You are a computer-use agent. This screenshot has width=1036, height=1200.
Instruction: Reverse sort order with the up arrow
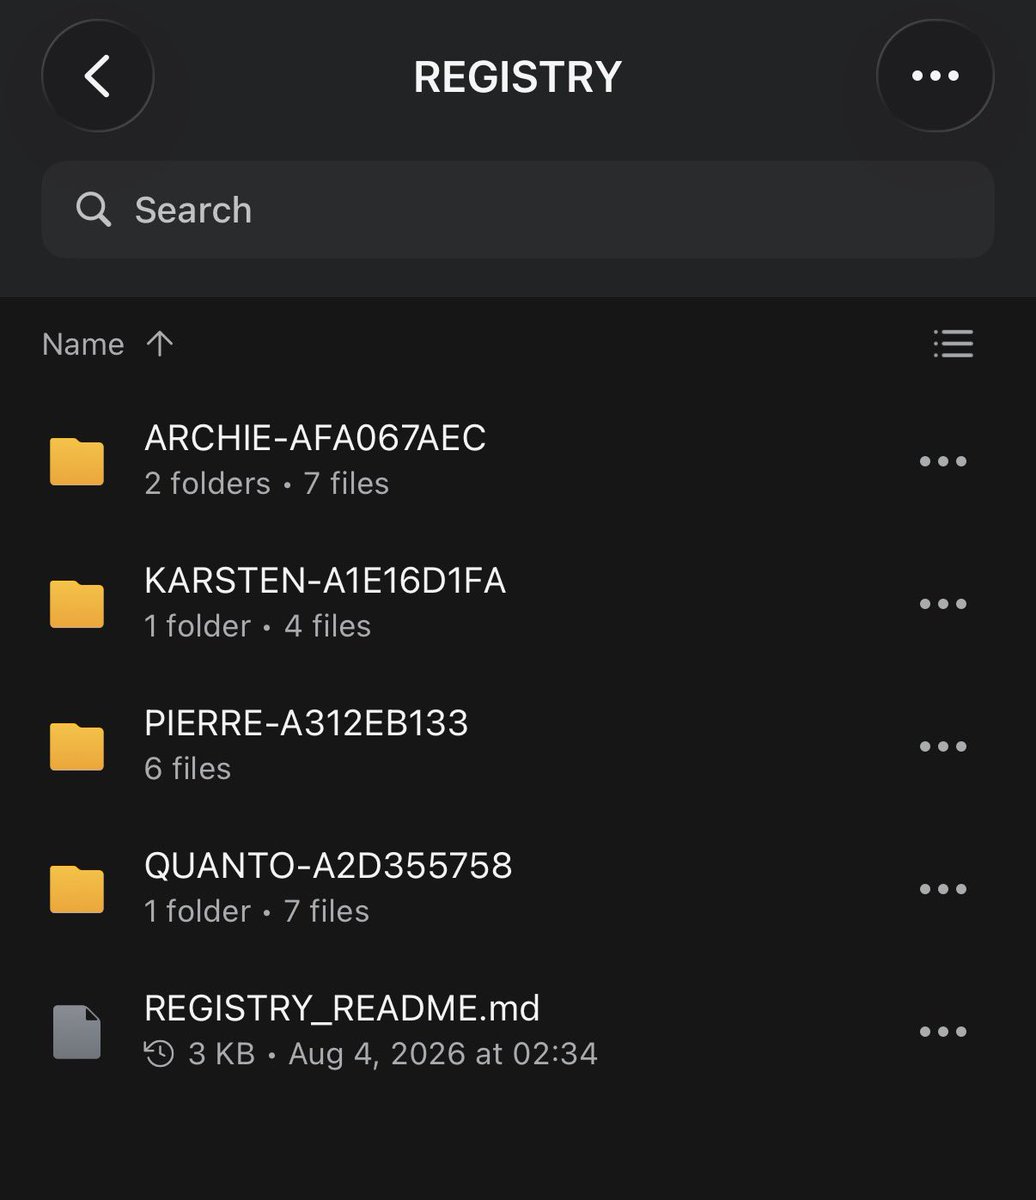(160, 344)
